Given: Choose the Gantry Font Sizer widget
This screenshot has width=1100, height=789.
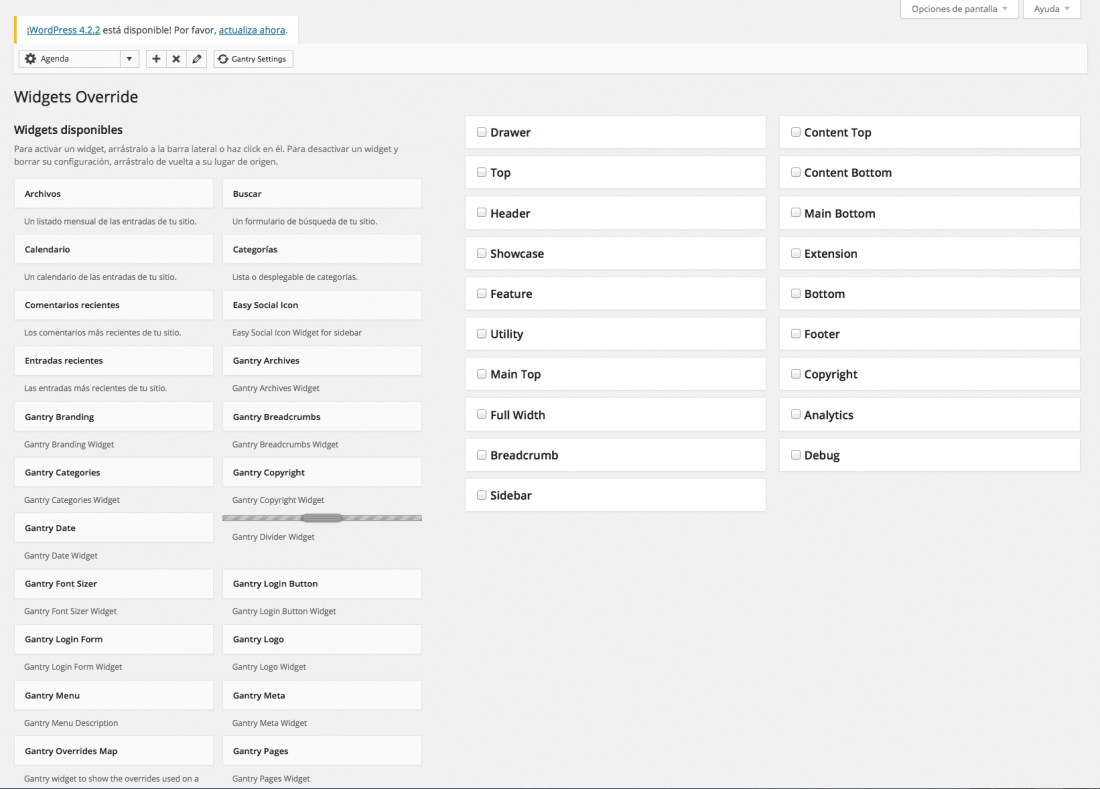Looking at the screenshot, I should [x=114, y=584].
